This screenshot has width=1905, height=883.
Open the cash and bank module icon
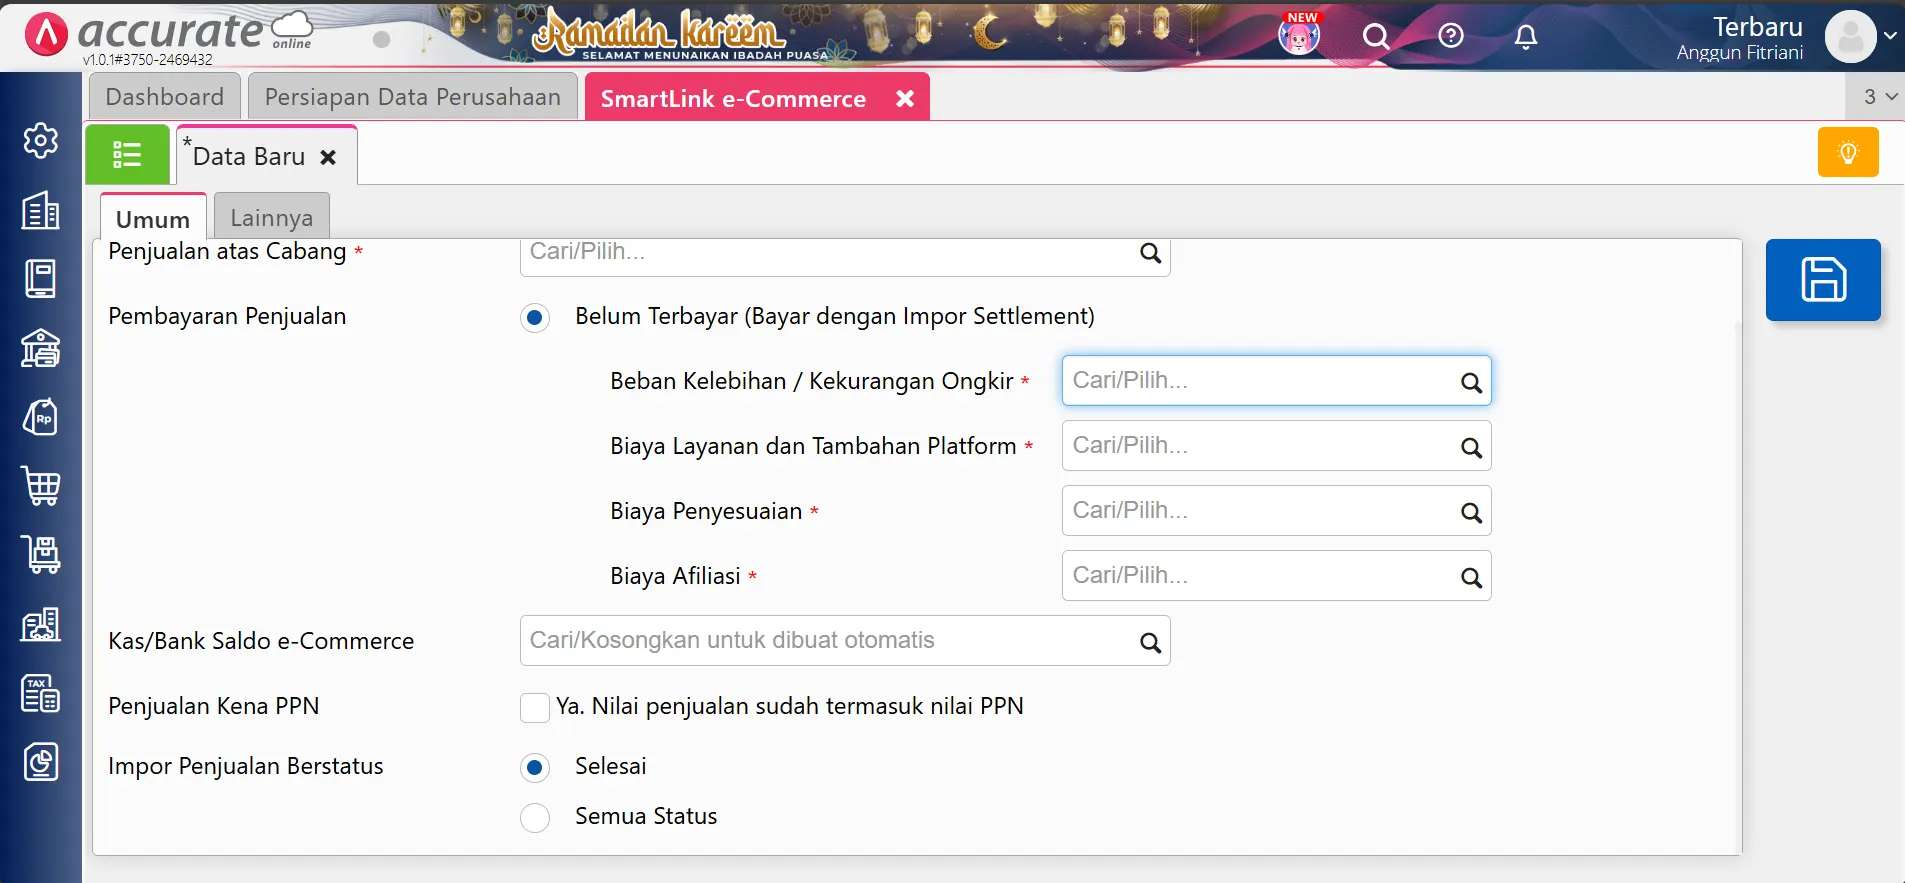click(41, 348)
